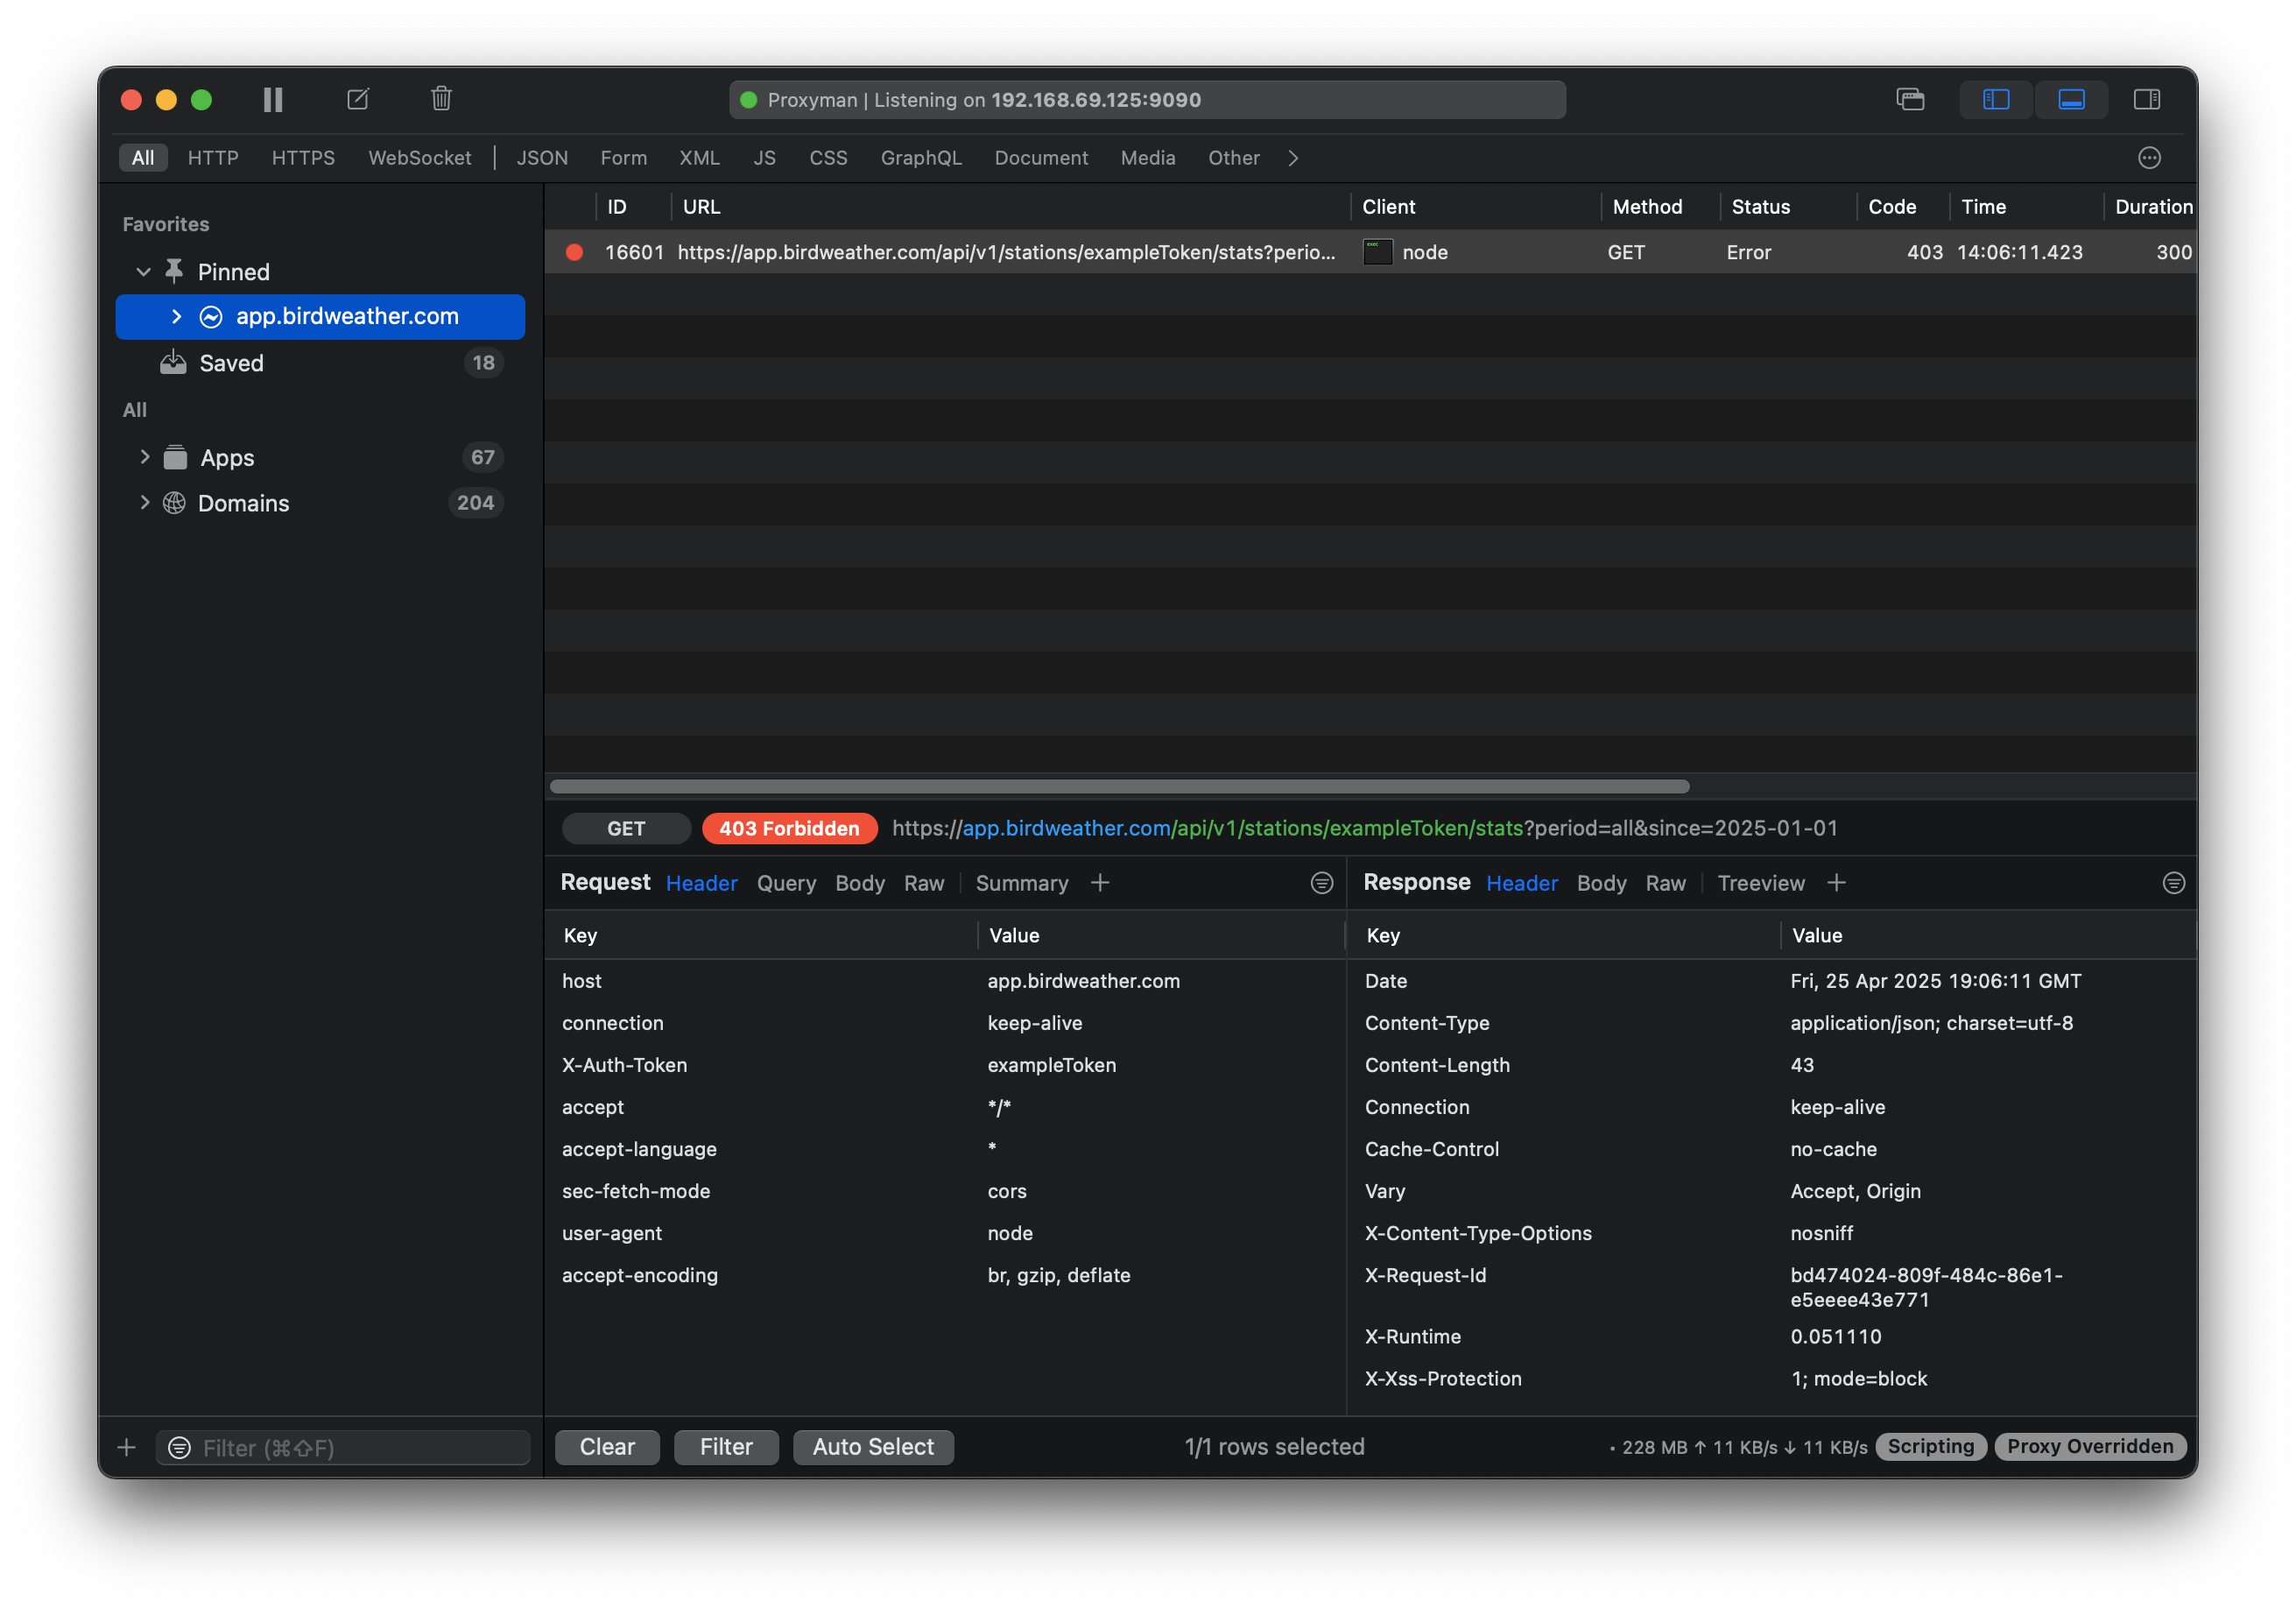The width and height of the screenshot is (2296, 1608).
Task: Click the circled ellipsis more-filters icon
Action: [2149, 158]
